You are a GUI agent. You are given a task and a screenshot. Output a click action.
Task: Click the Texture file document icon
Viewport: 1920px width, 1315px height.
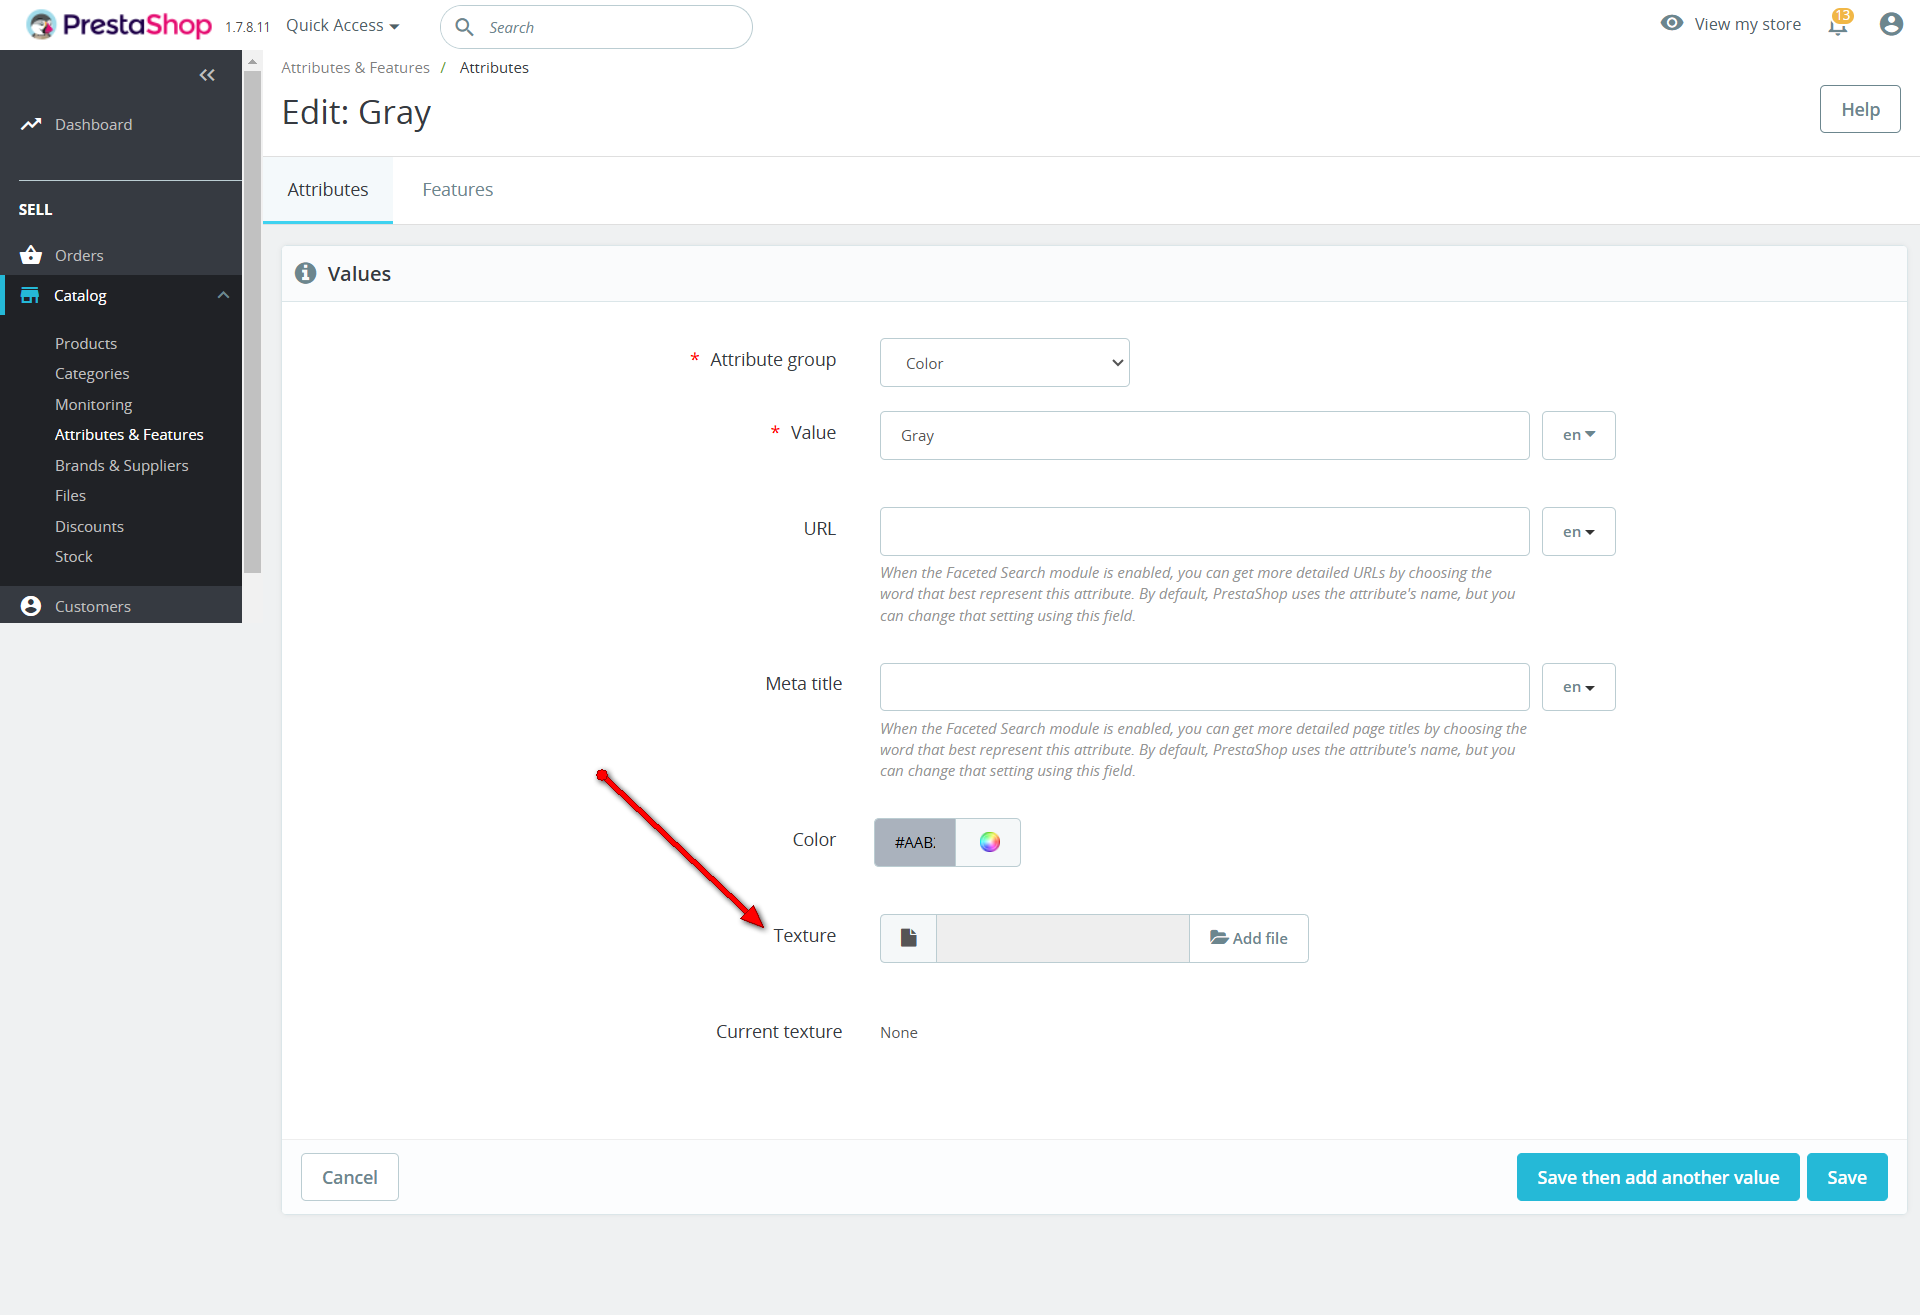908,938
